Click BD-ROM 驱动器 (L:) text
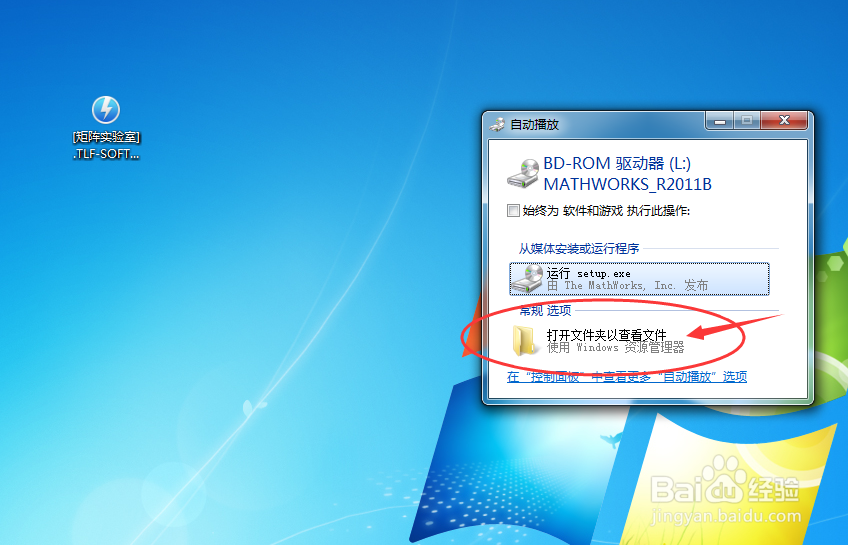This screenshot has width=848, height=545. tap(617, 163)
